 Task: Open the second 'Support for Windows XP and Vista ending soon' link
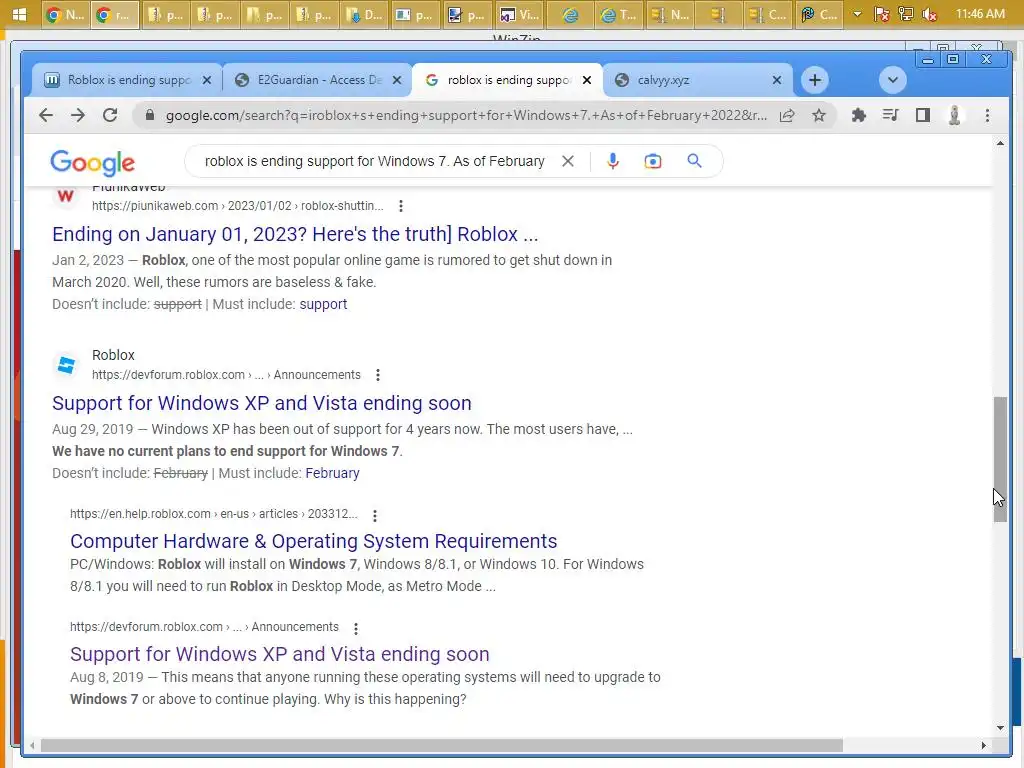click(280, 654)
